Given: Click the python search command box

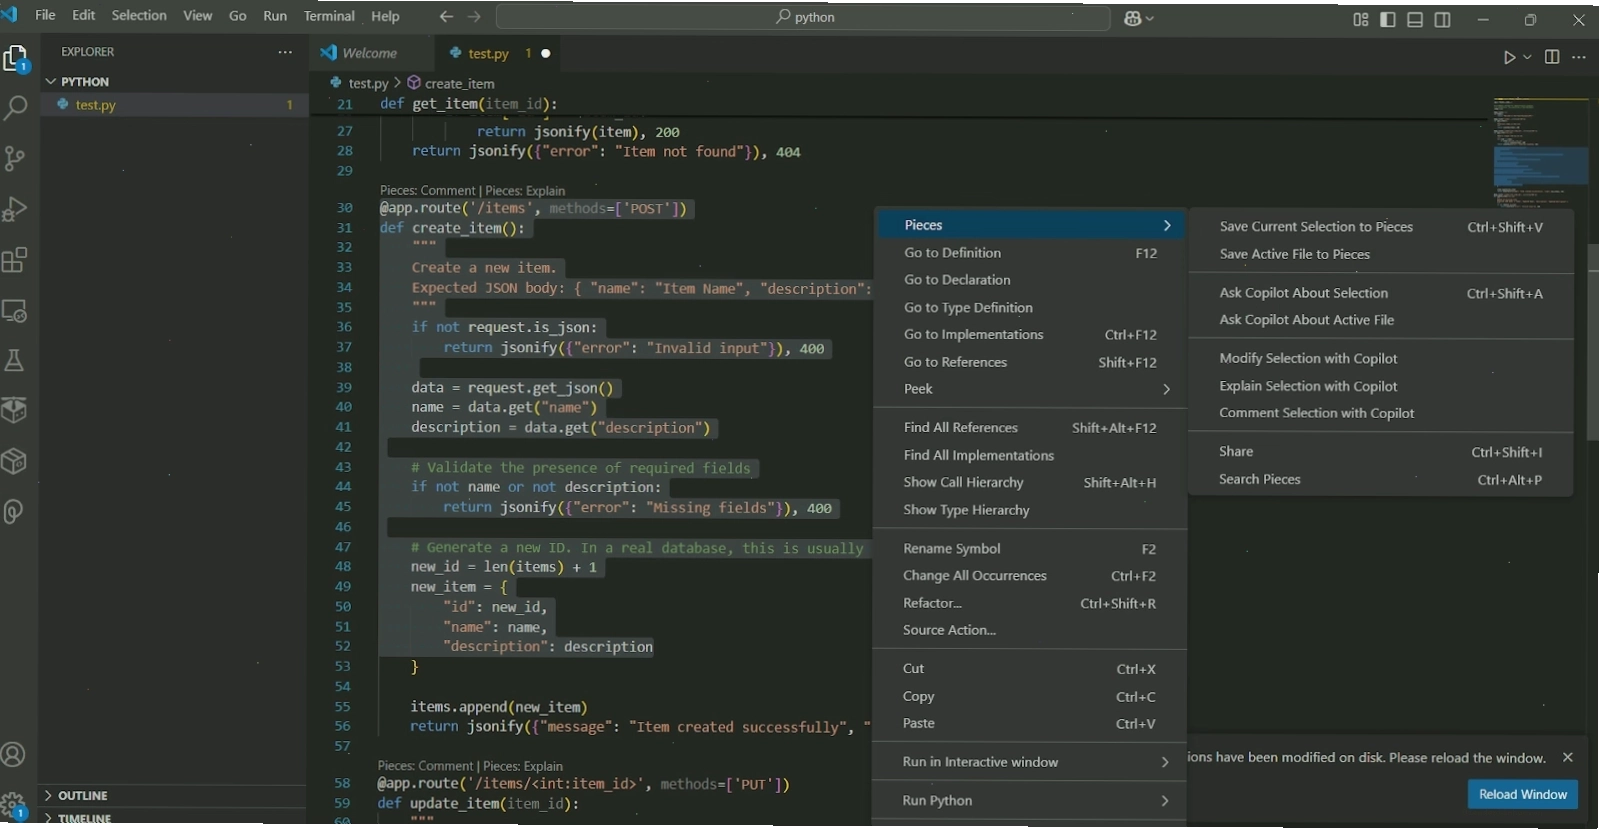Looking at the screenshot, I should [x=803, y=17].
